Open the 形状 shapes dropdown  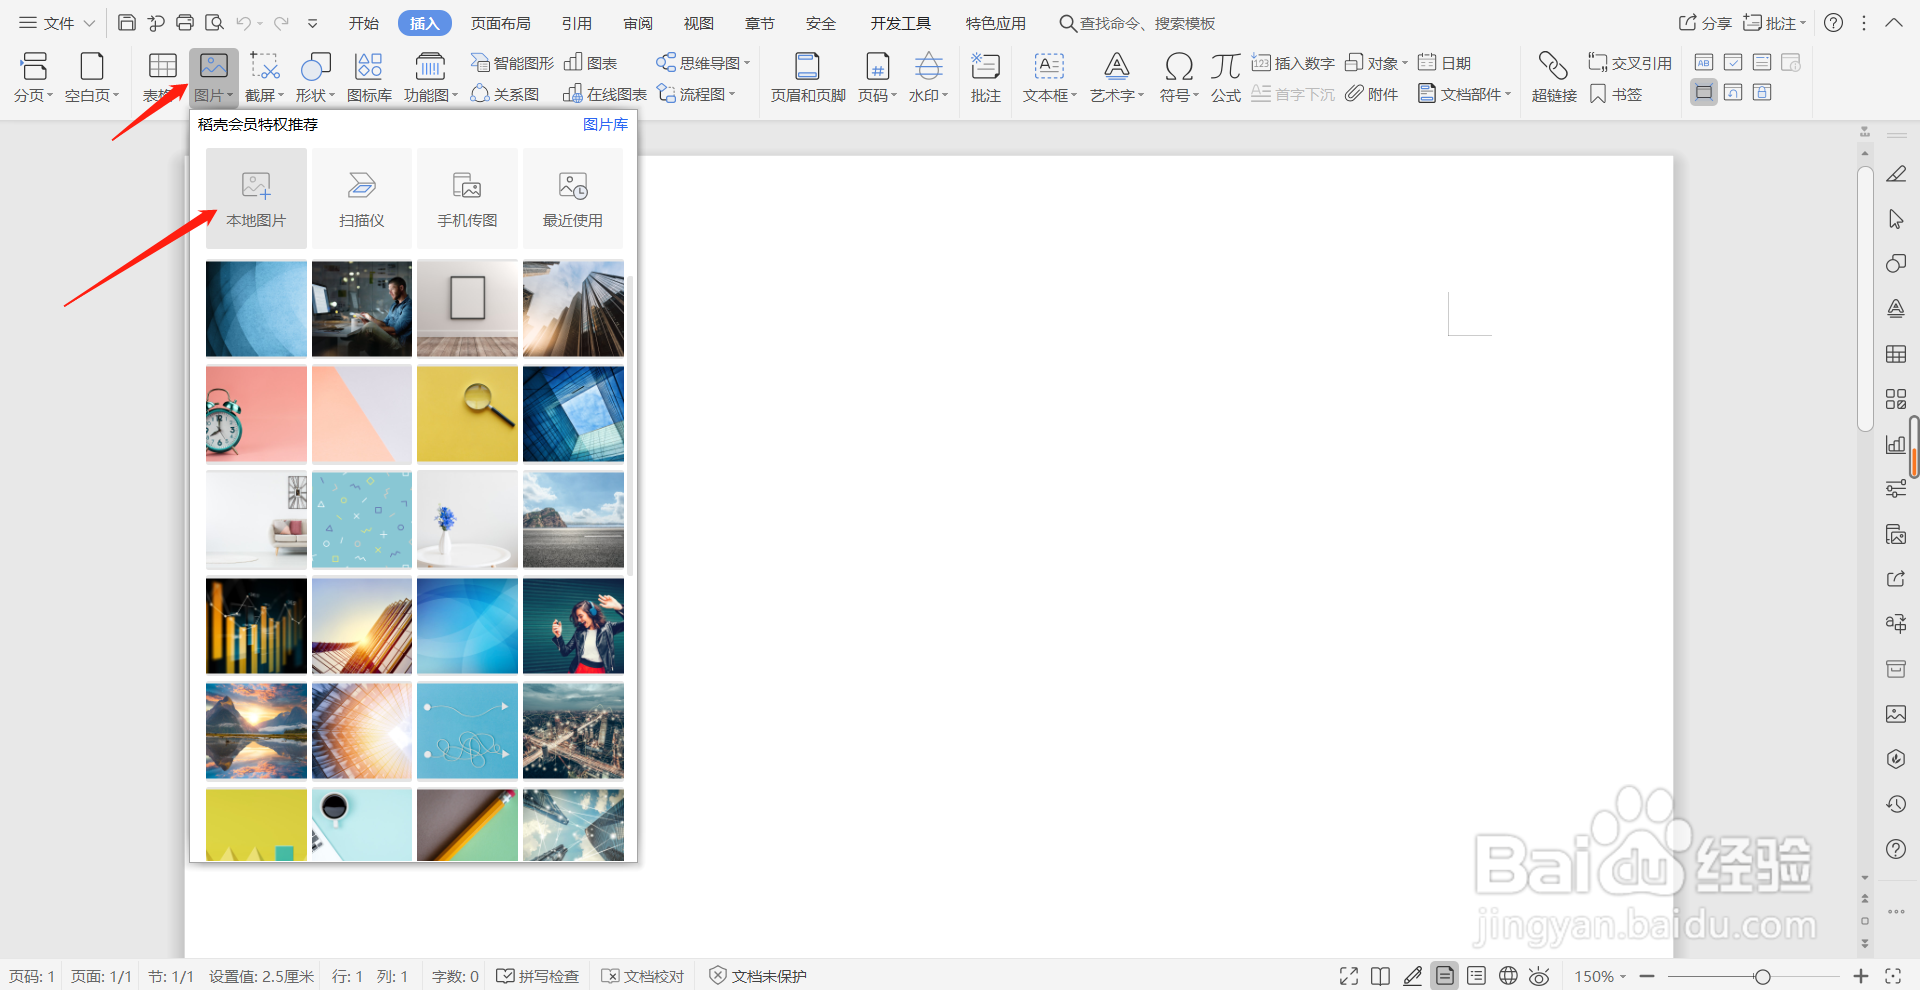pyautogui.click(x=316, y=78)
